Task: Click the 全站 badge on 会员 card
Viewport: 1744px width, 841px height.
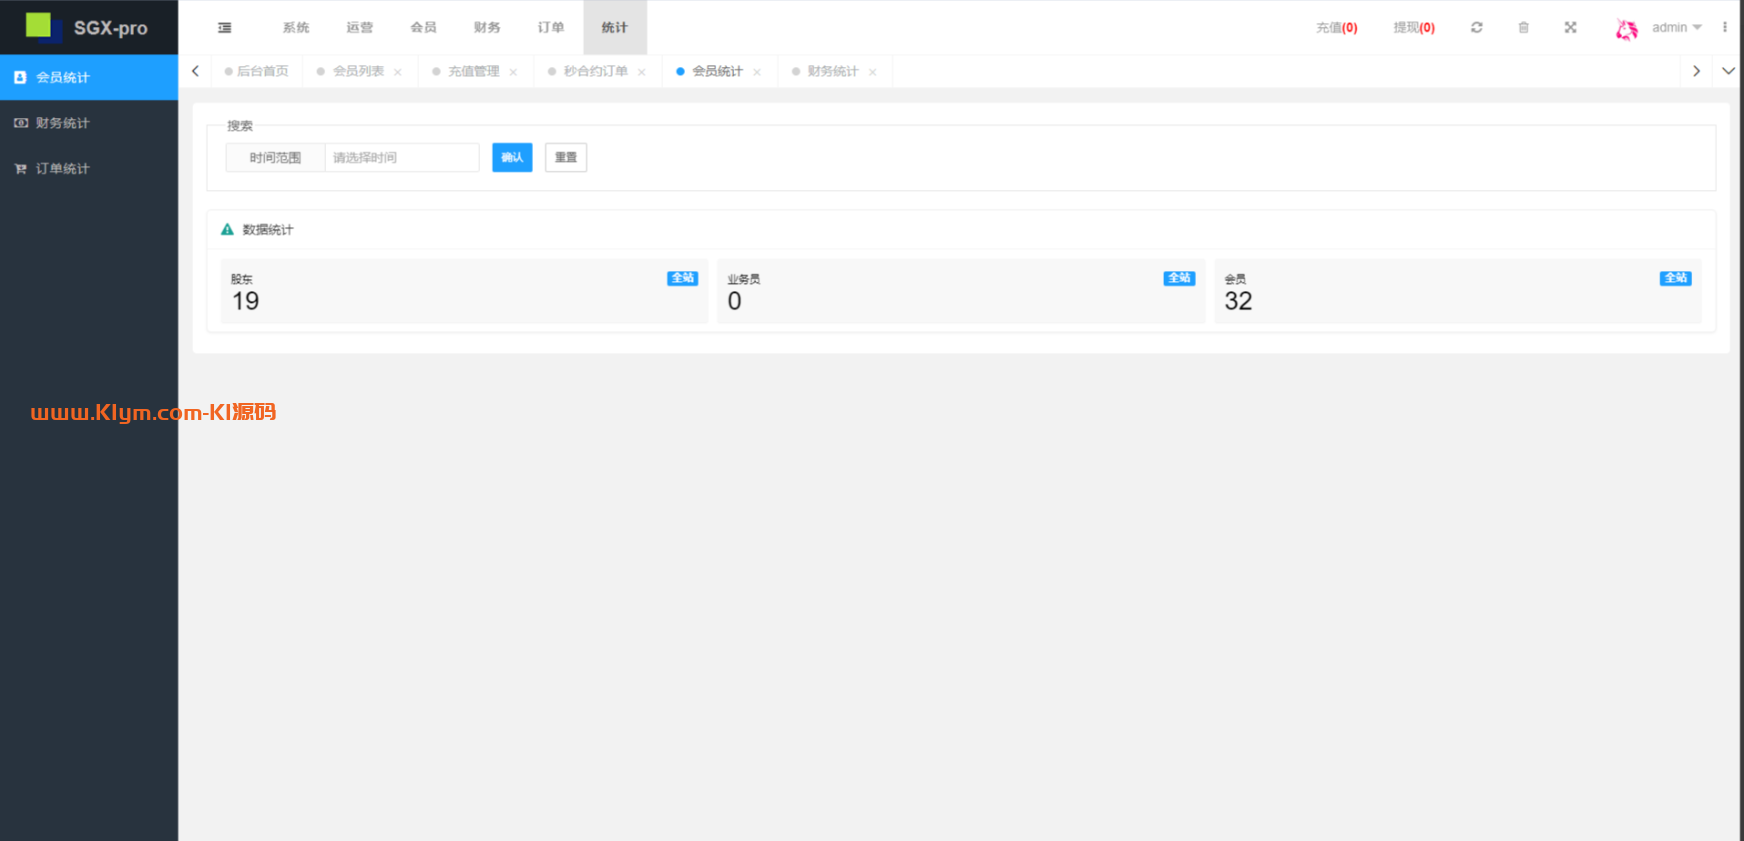Action: (1675, 278)
